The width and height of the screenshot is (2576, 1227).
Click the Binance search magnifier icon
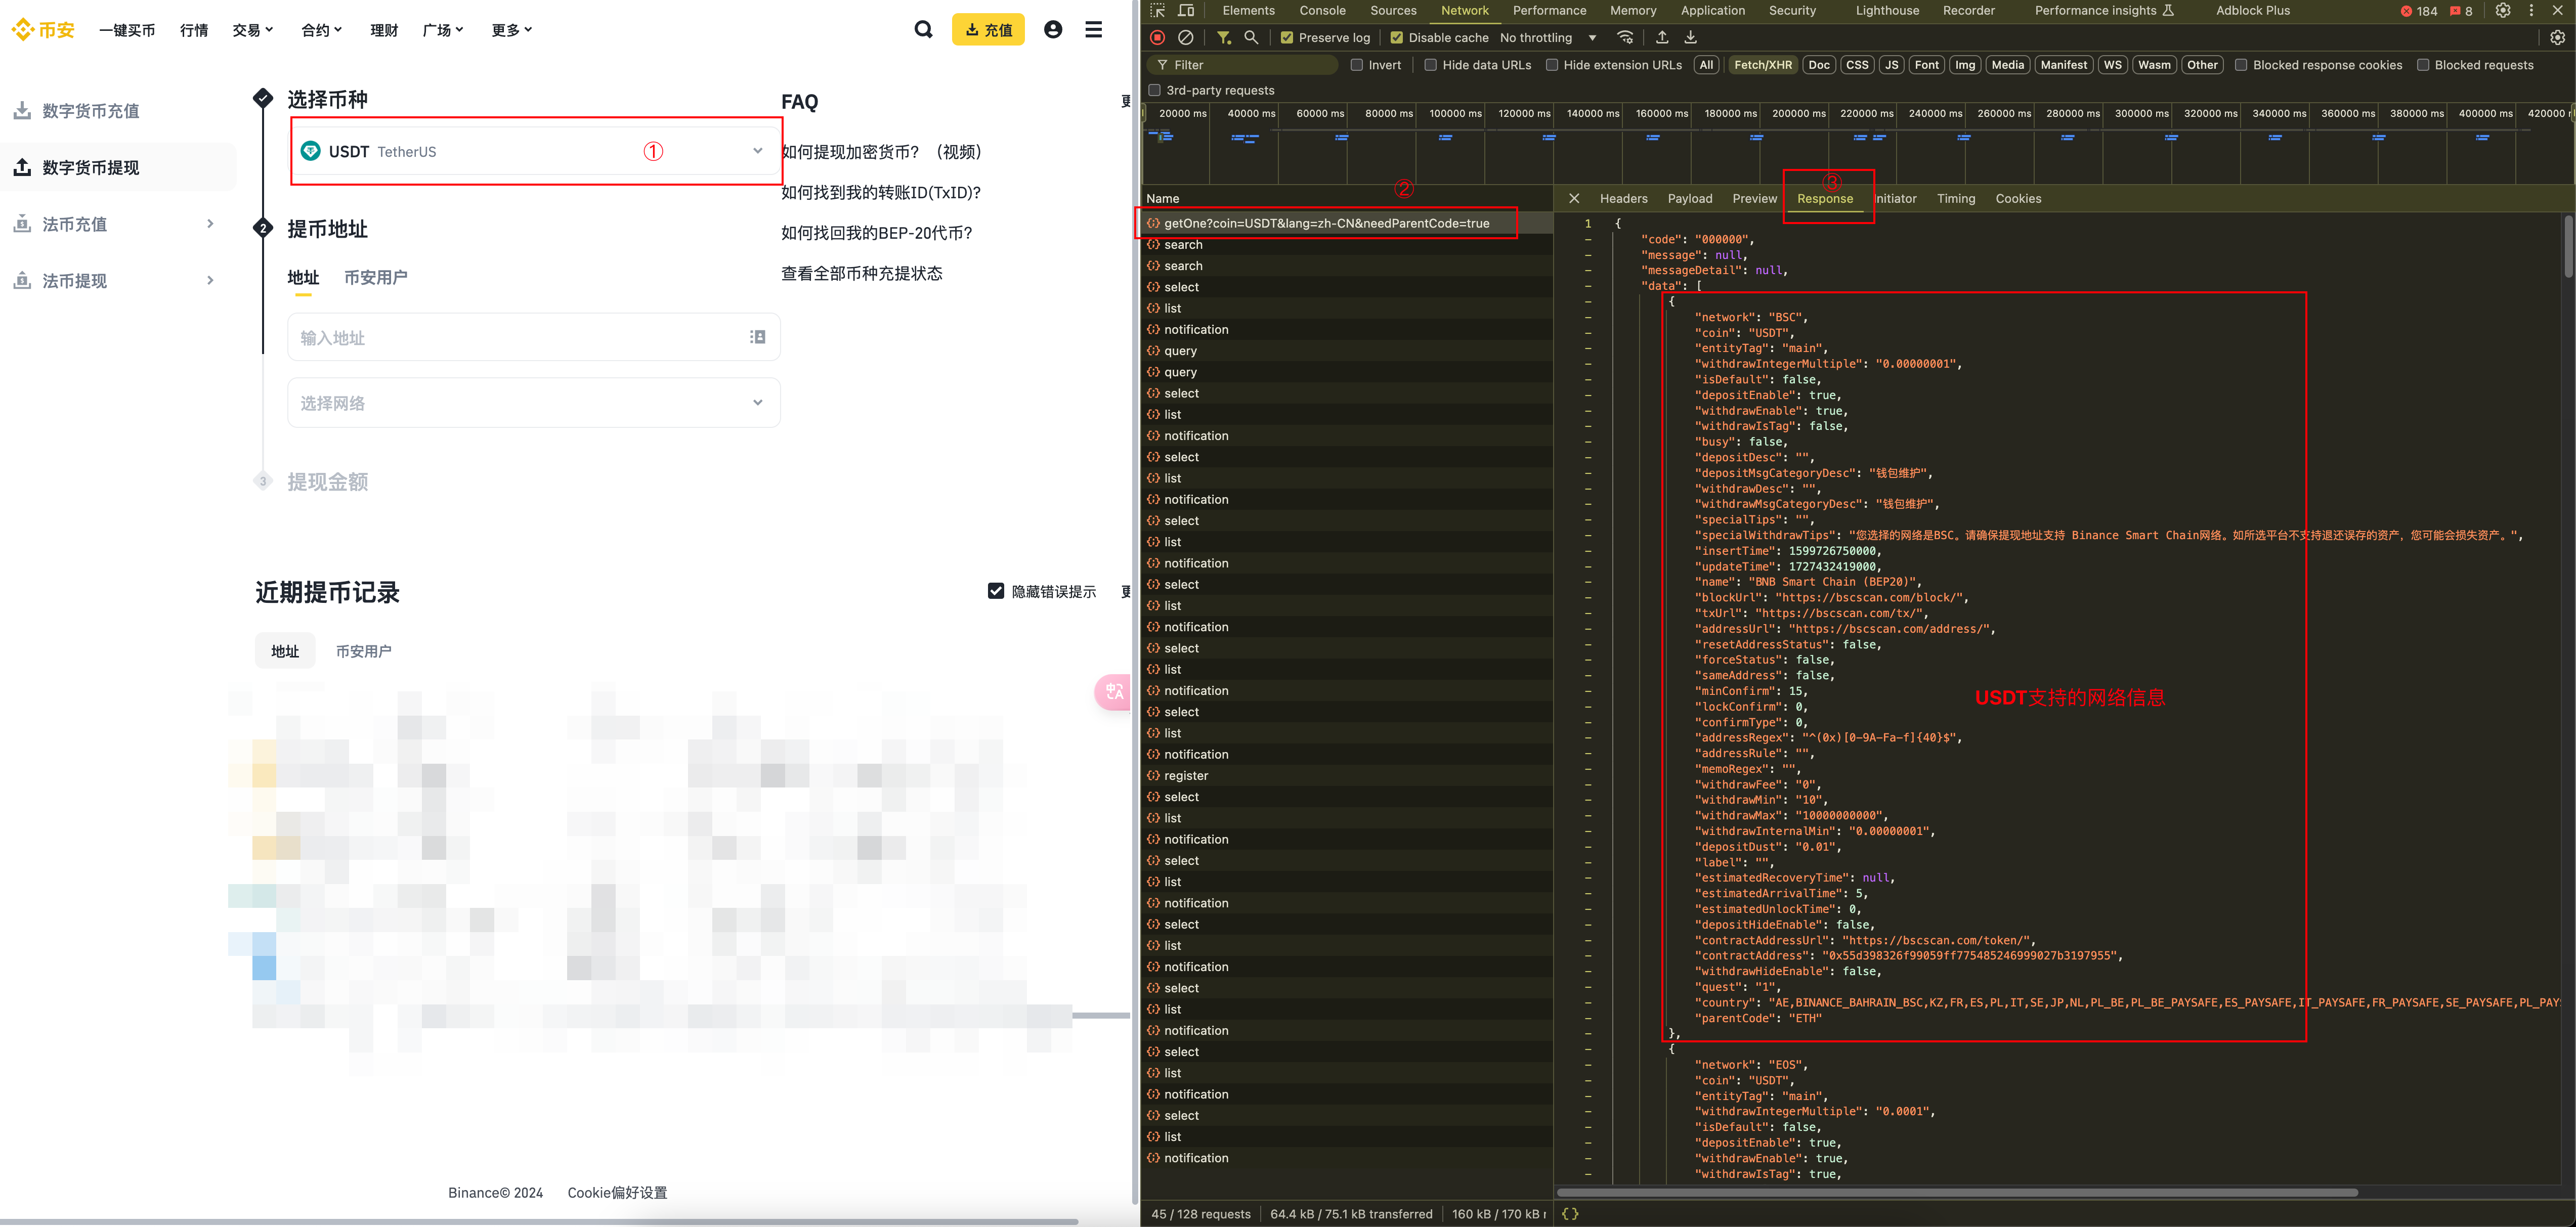923,30
